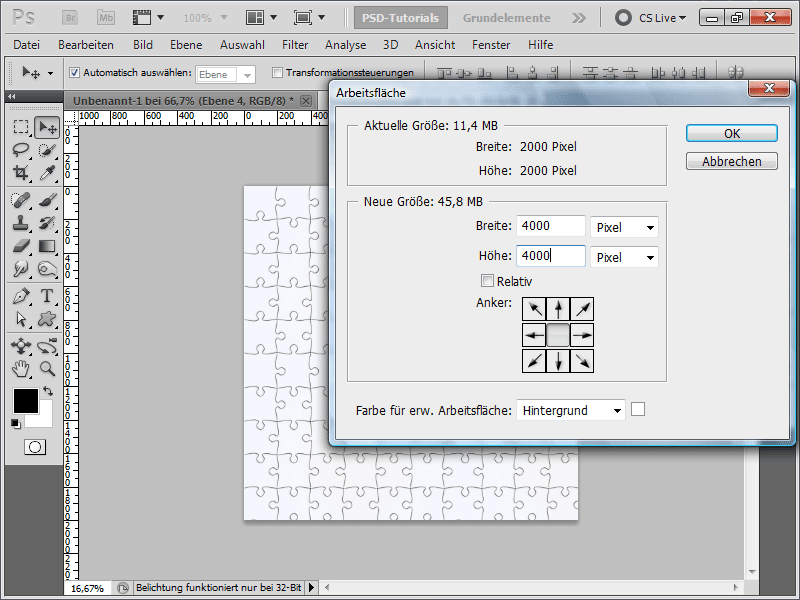Select the Rectangular Marquee tool
800x600 pixels.
pos(20,127)
